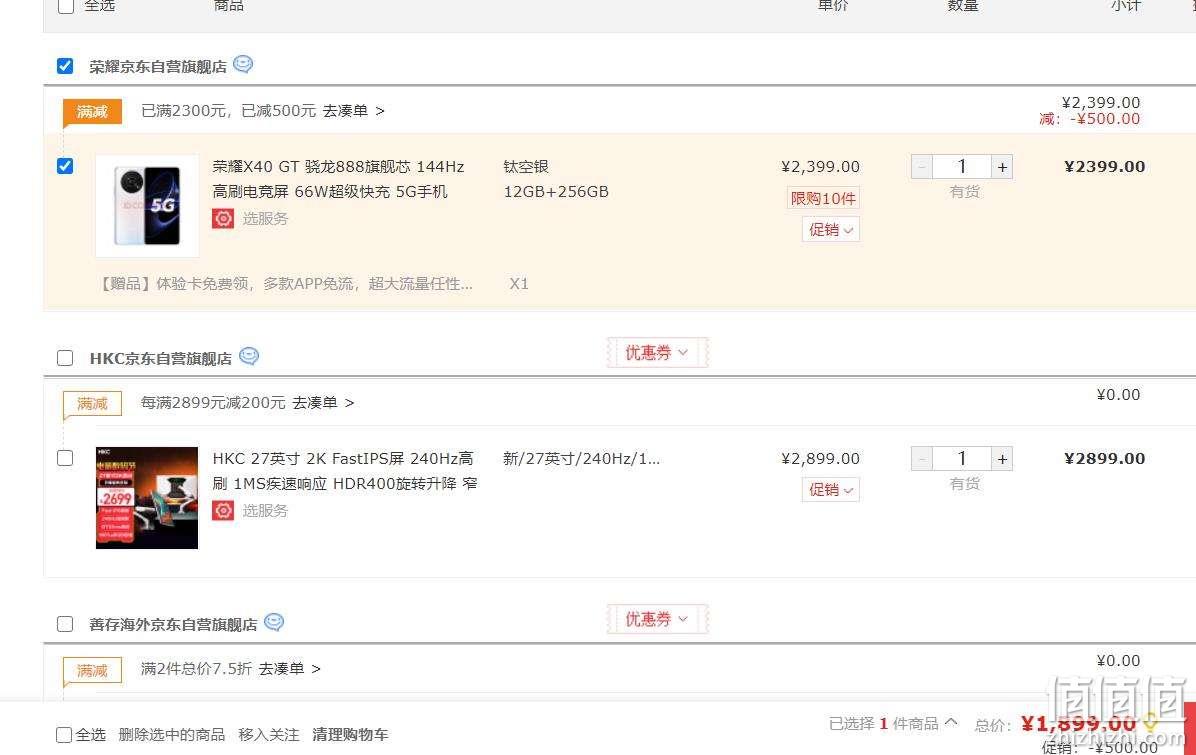The image size is (1196, 755).
Task: Check the HKC京东自营旗舰店 store checkbox
Action: 66,358
